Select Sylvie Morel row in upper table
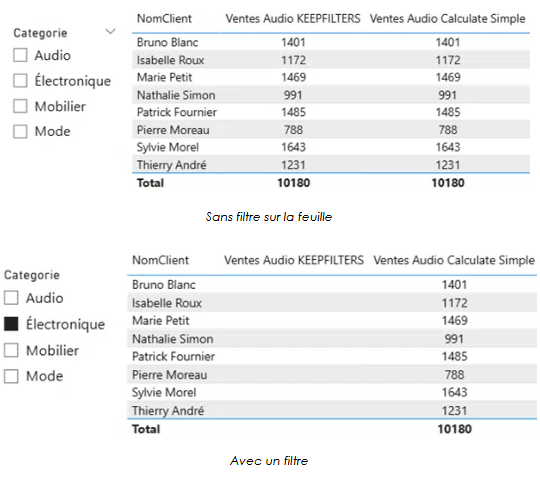540x480 pixels. click(x=331, y=147)
